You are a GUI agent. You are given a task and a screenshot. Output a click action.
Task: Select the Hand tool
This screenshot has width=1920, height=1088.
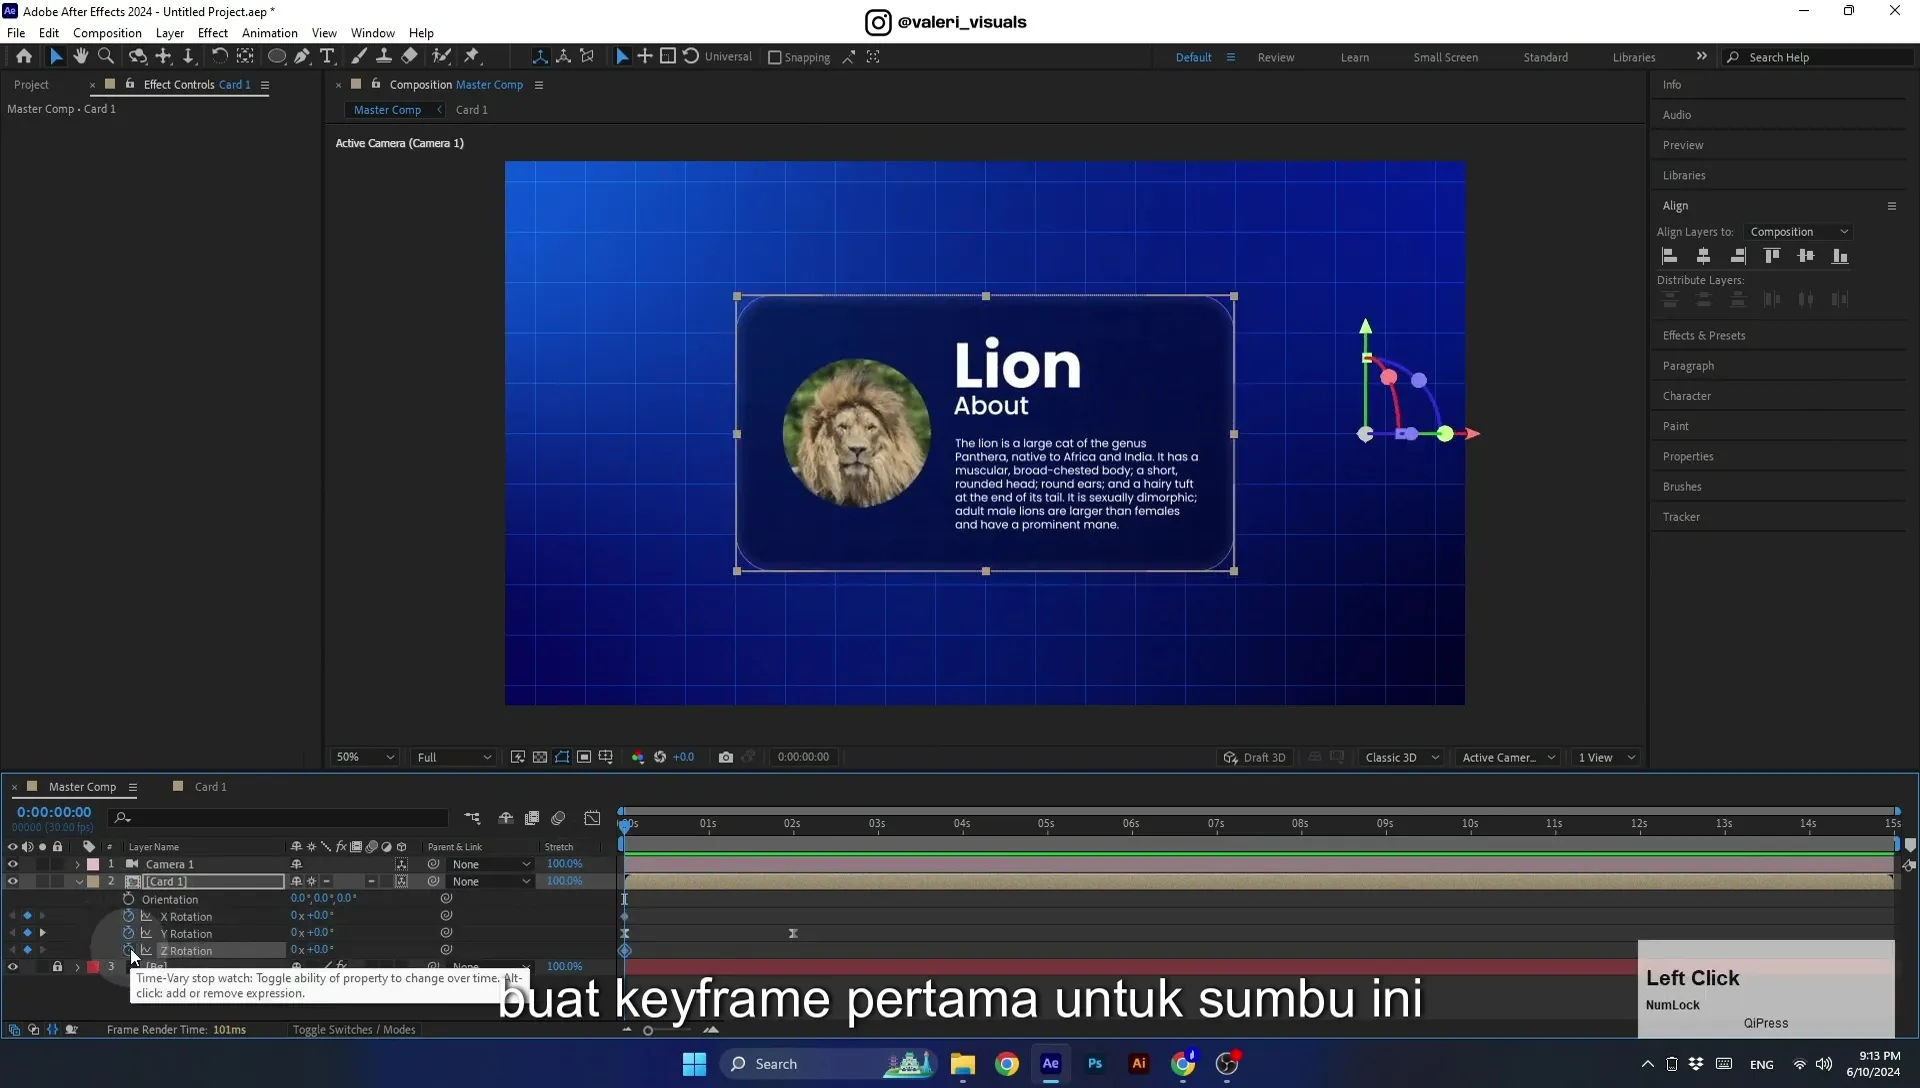point(80,57)
